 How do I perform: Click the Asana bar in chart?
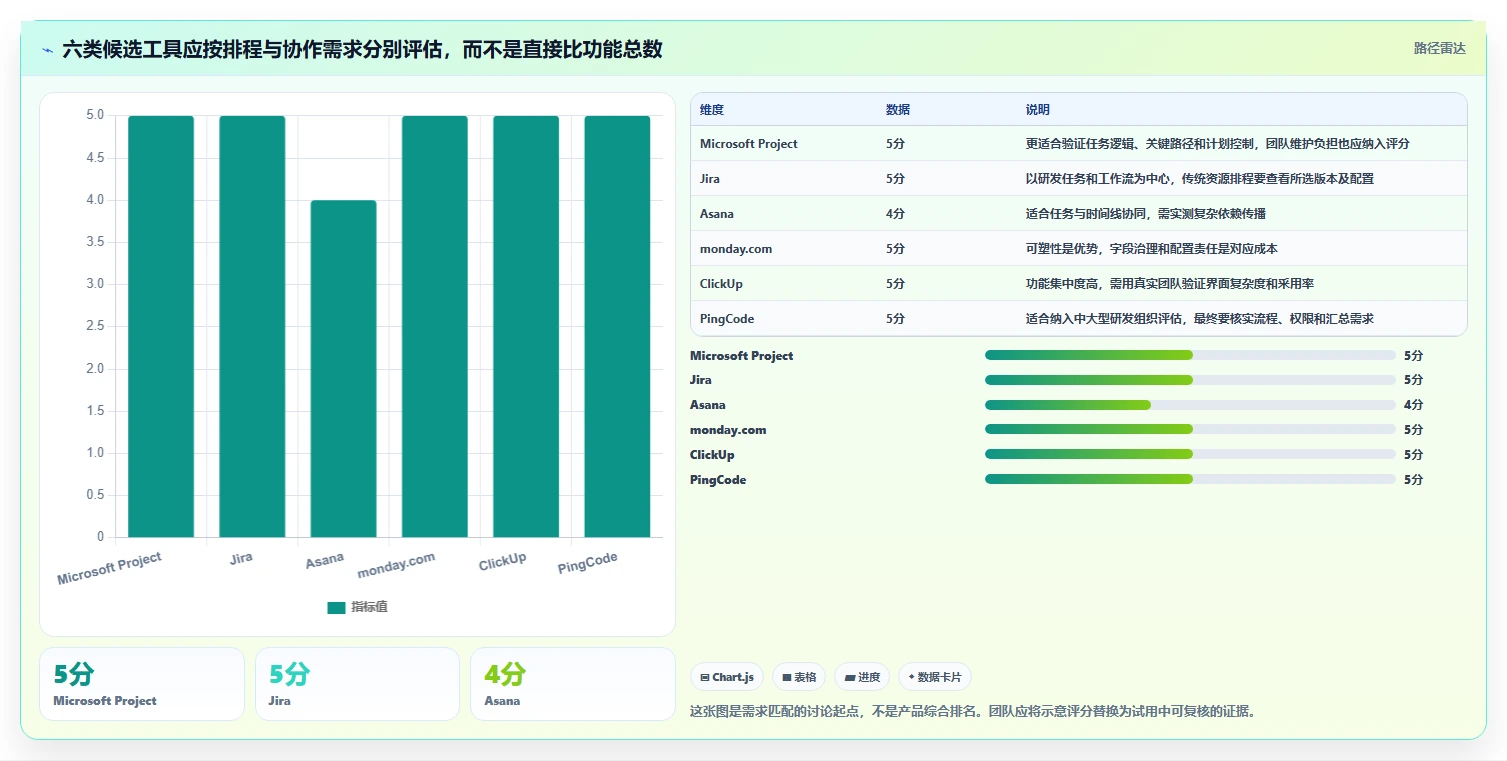[x=344, y=368]
